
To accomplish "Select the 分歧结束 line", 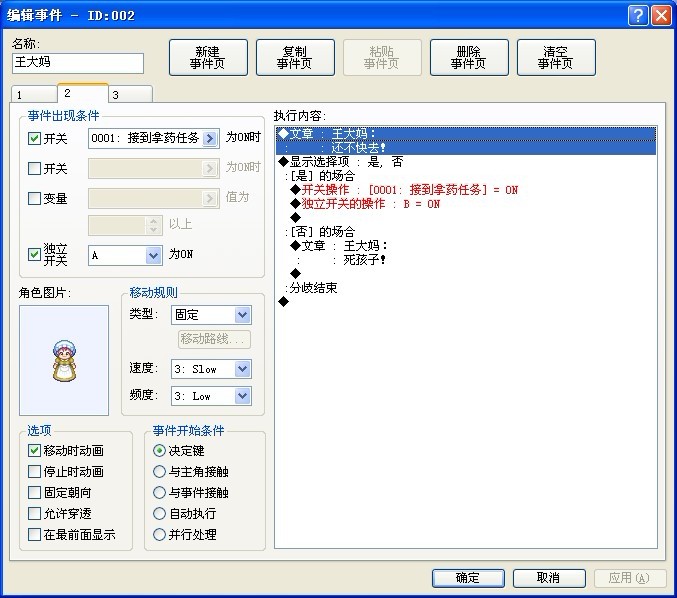I will (466, 288).
